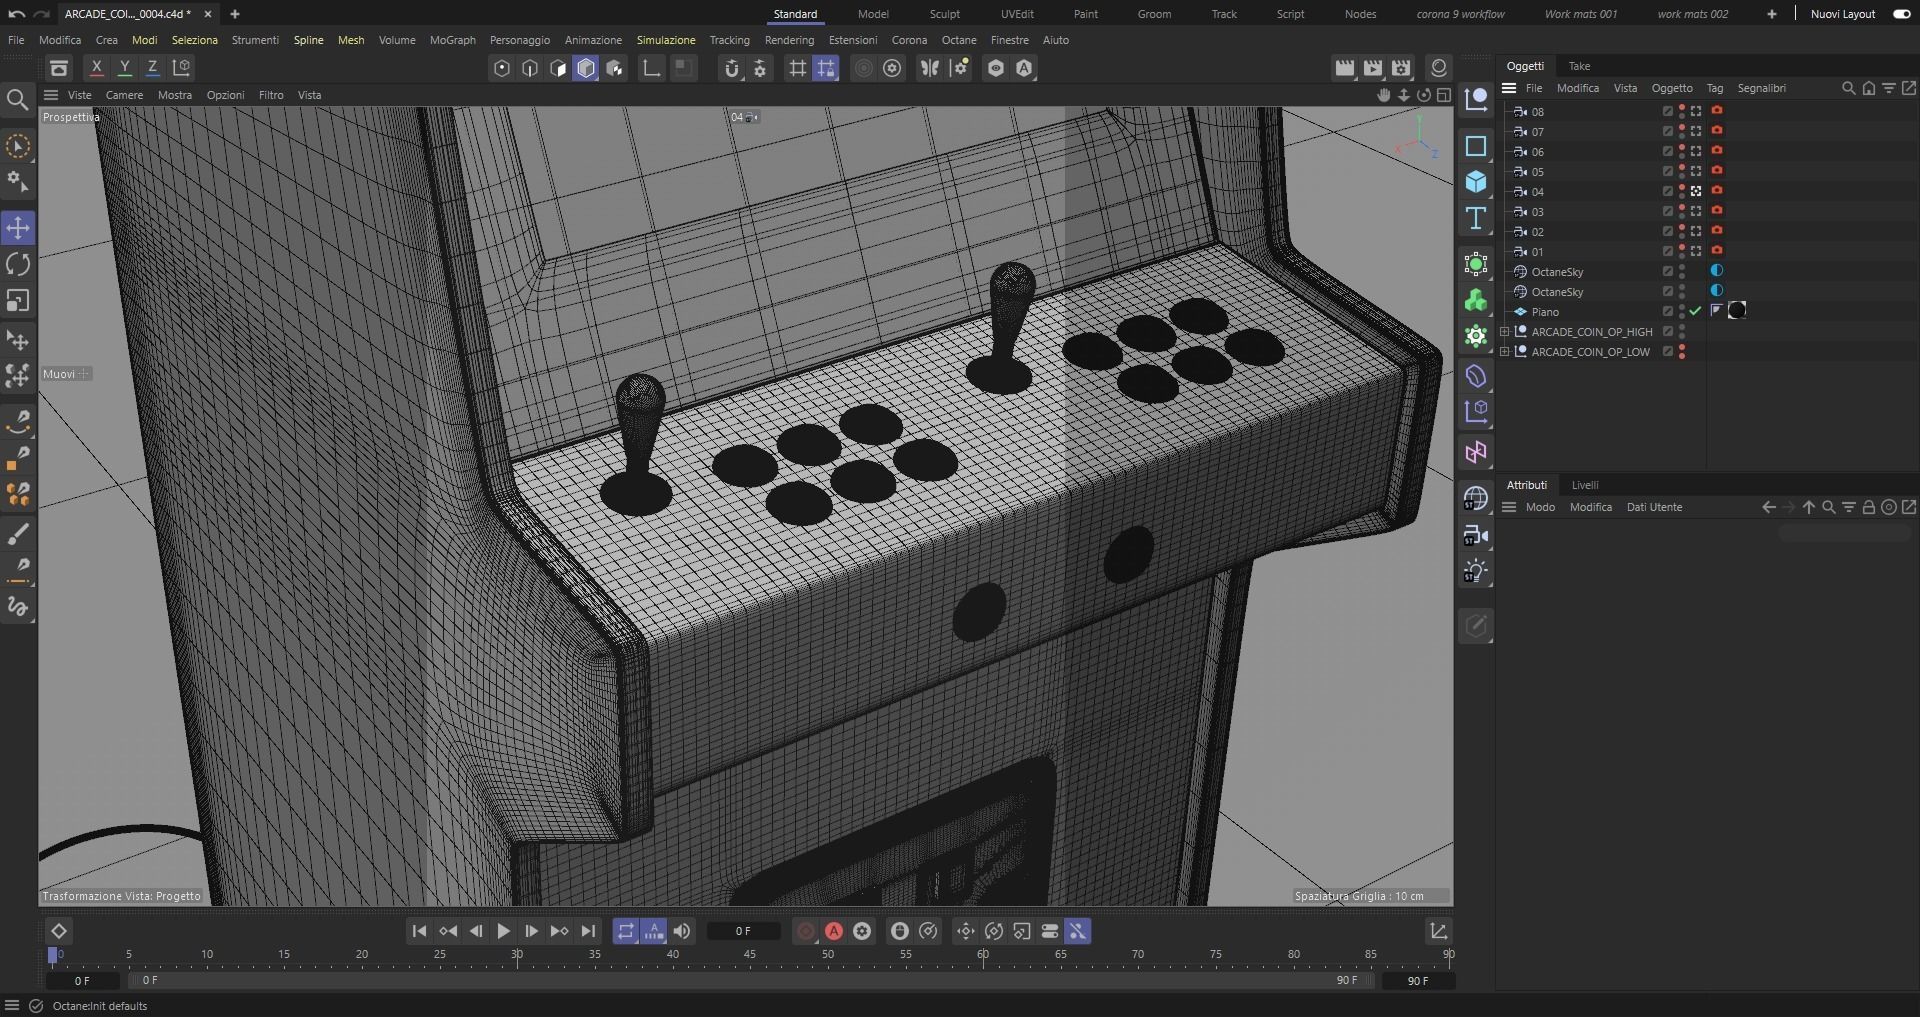Toggle visibility dots for ARCADE_COIN_OP_HIGH
The width and height of the screenshot is (1920, 1017).
(1682, 331)
